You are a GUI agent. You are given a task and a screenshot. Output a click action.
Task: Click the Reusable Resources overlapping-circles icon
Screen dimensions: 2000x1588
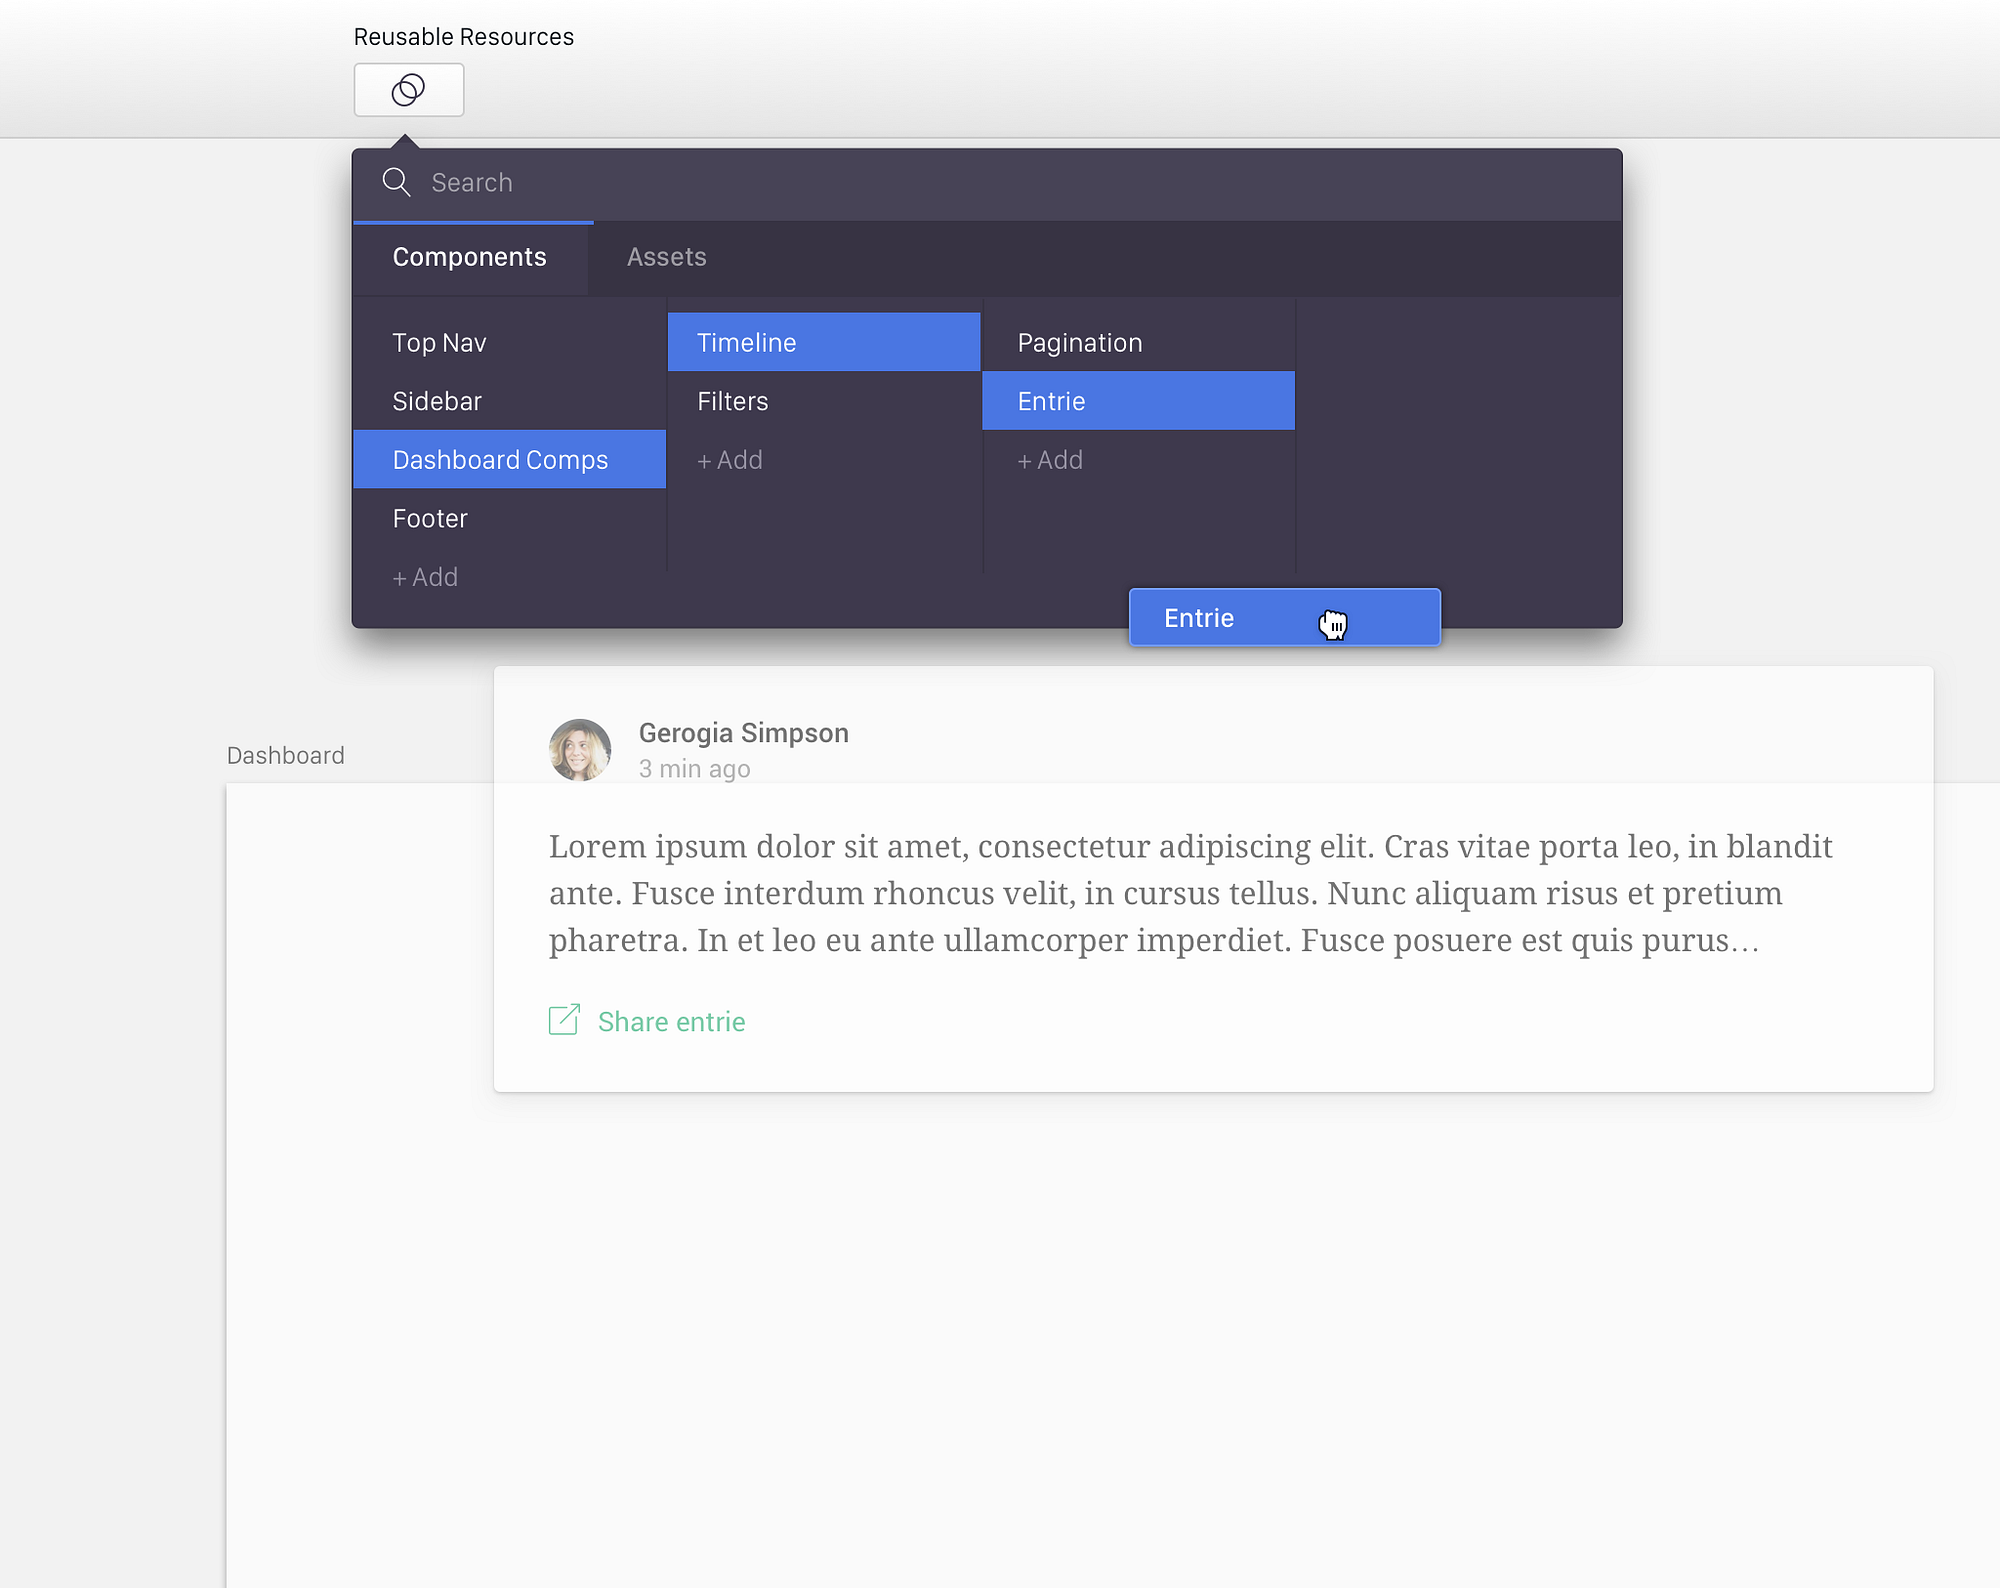coord(408,90)
